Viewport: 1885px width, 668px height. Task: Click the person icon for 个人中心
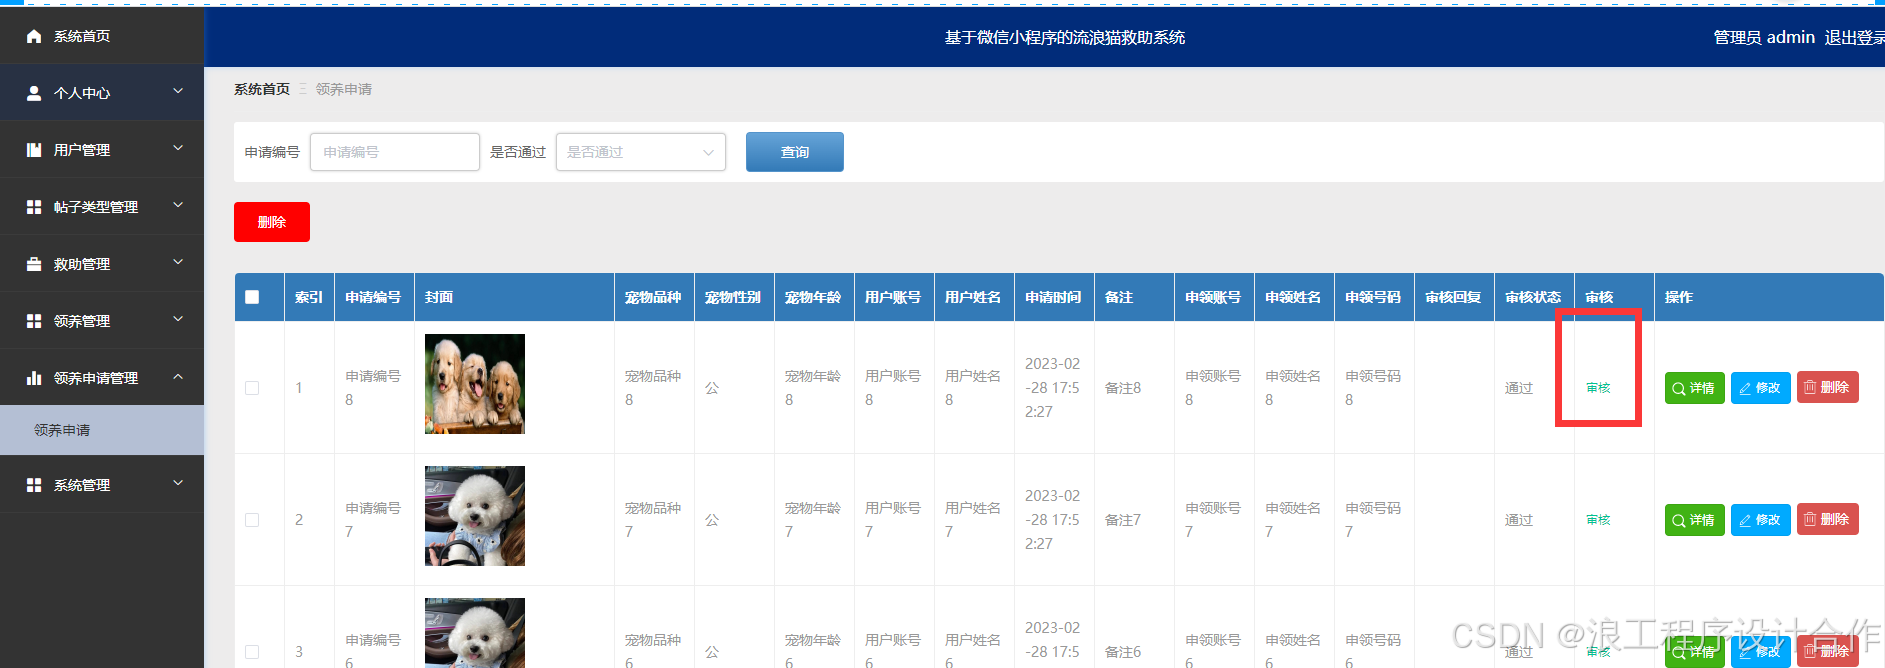(x=34, y=93)
